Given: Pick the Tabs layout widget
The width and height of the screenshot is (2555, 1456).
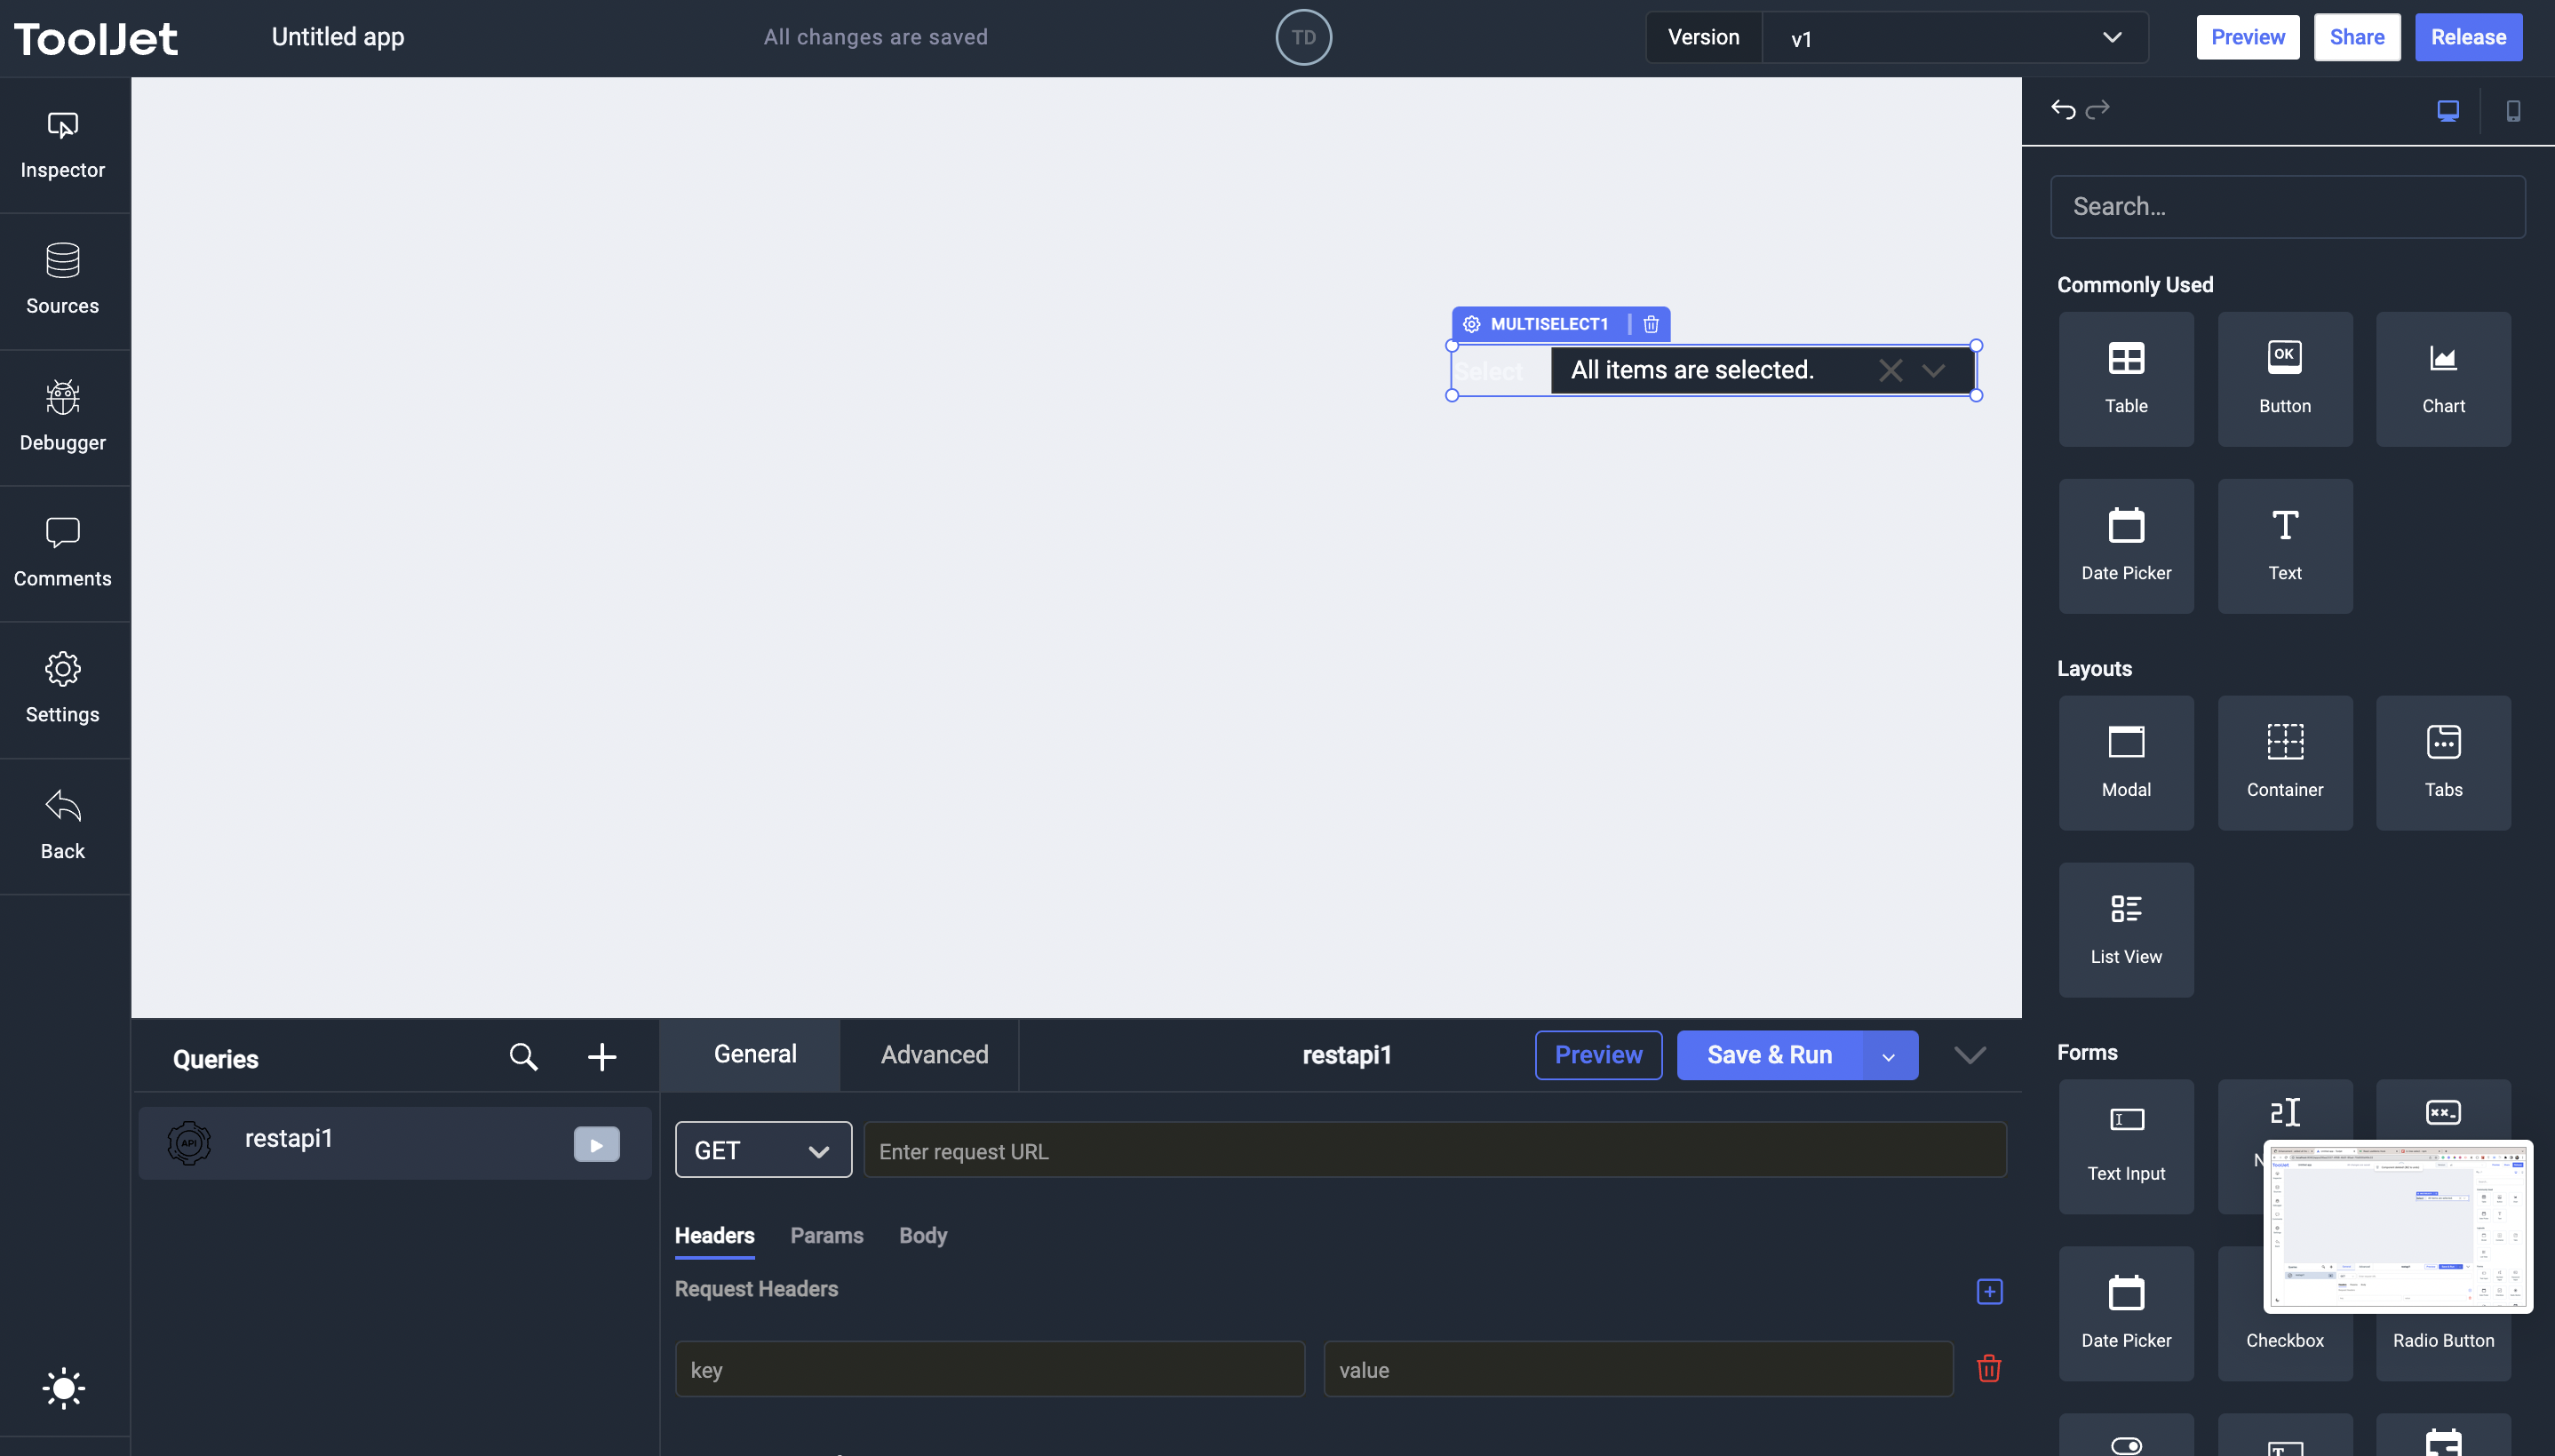Looking at the screenshot, I should 2443,763.
